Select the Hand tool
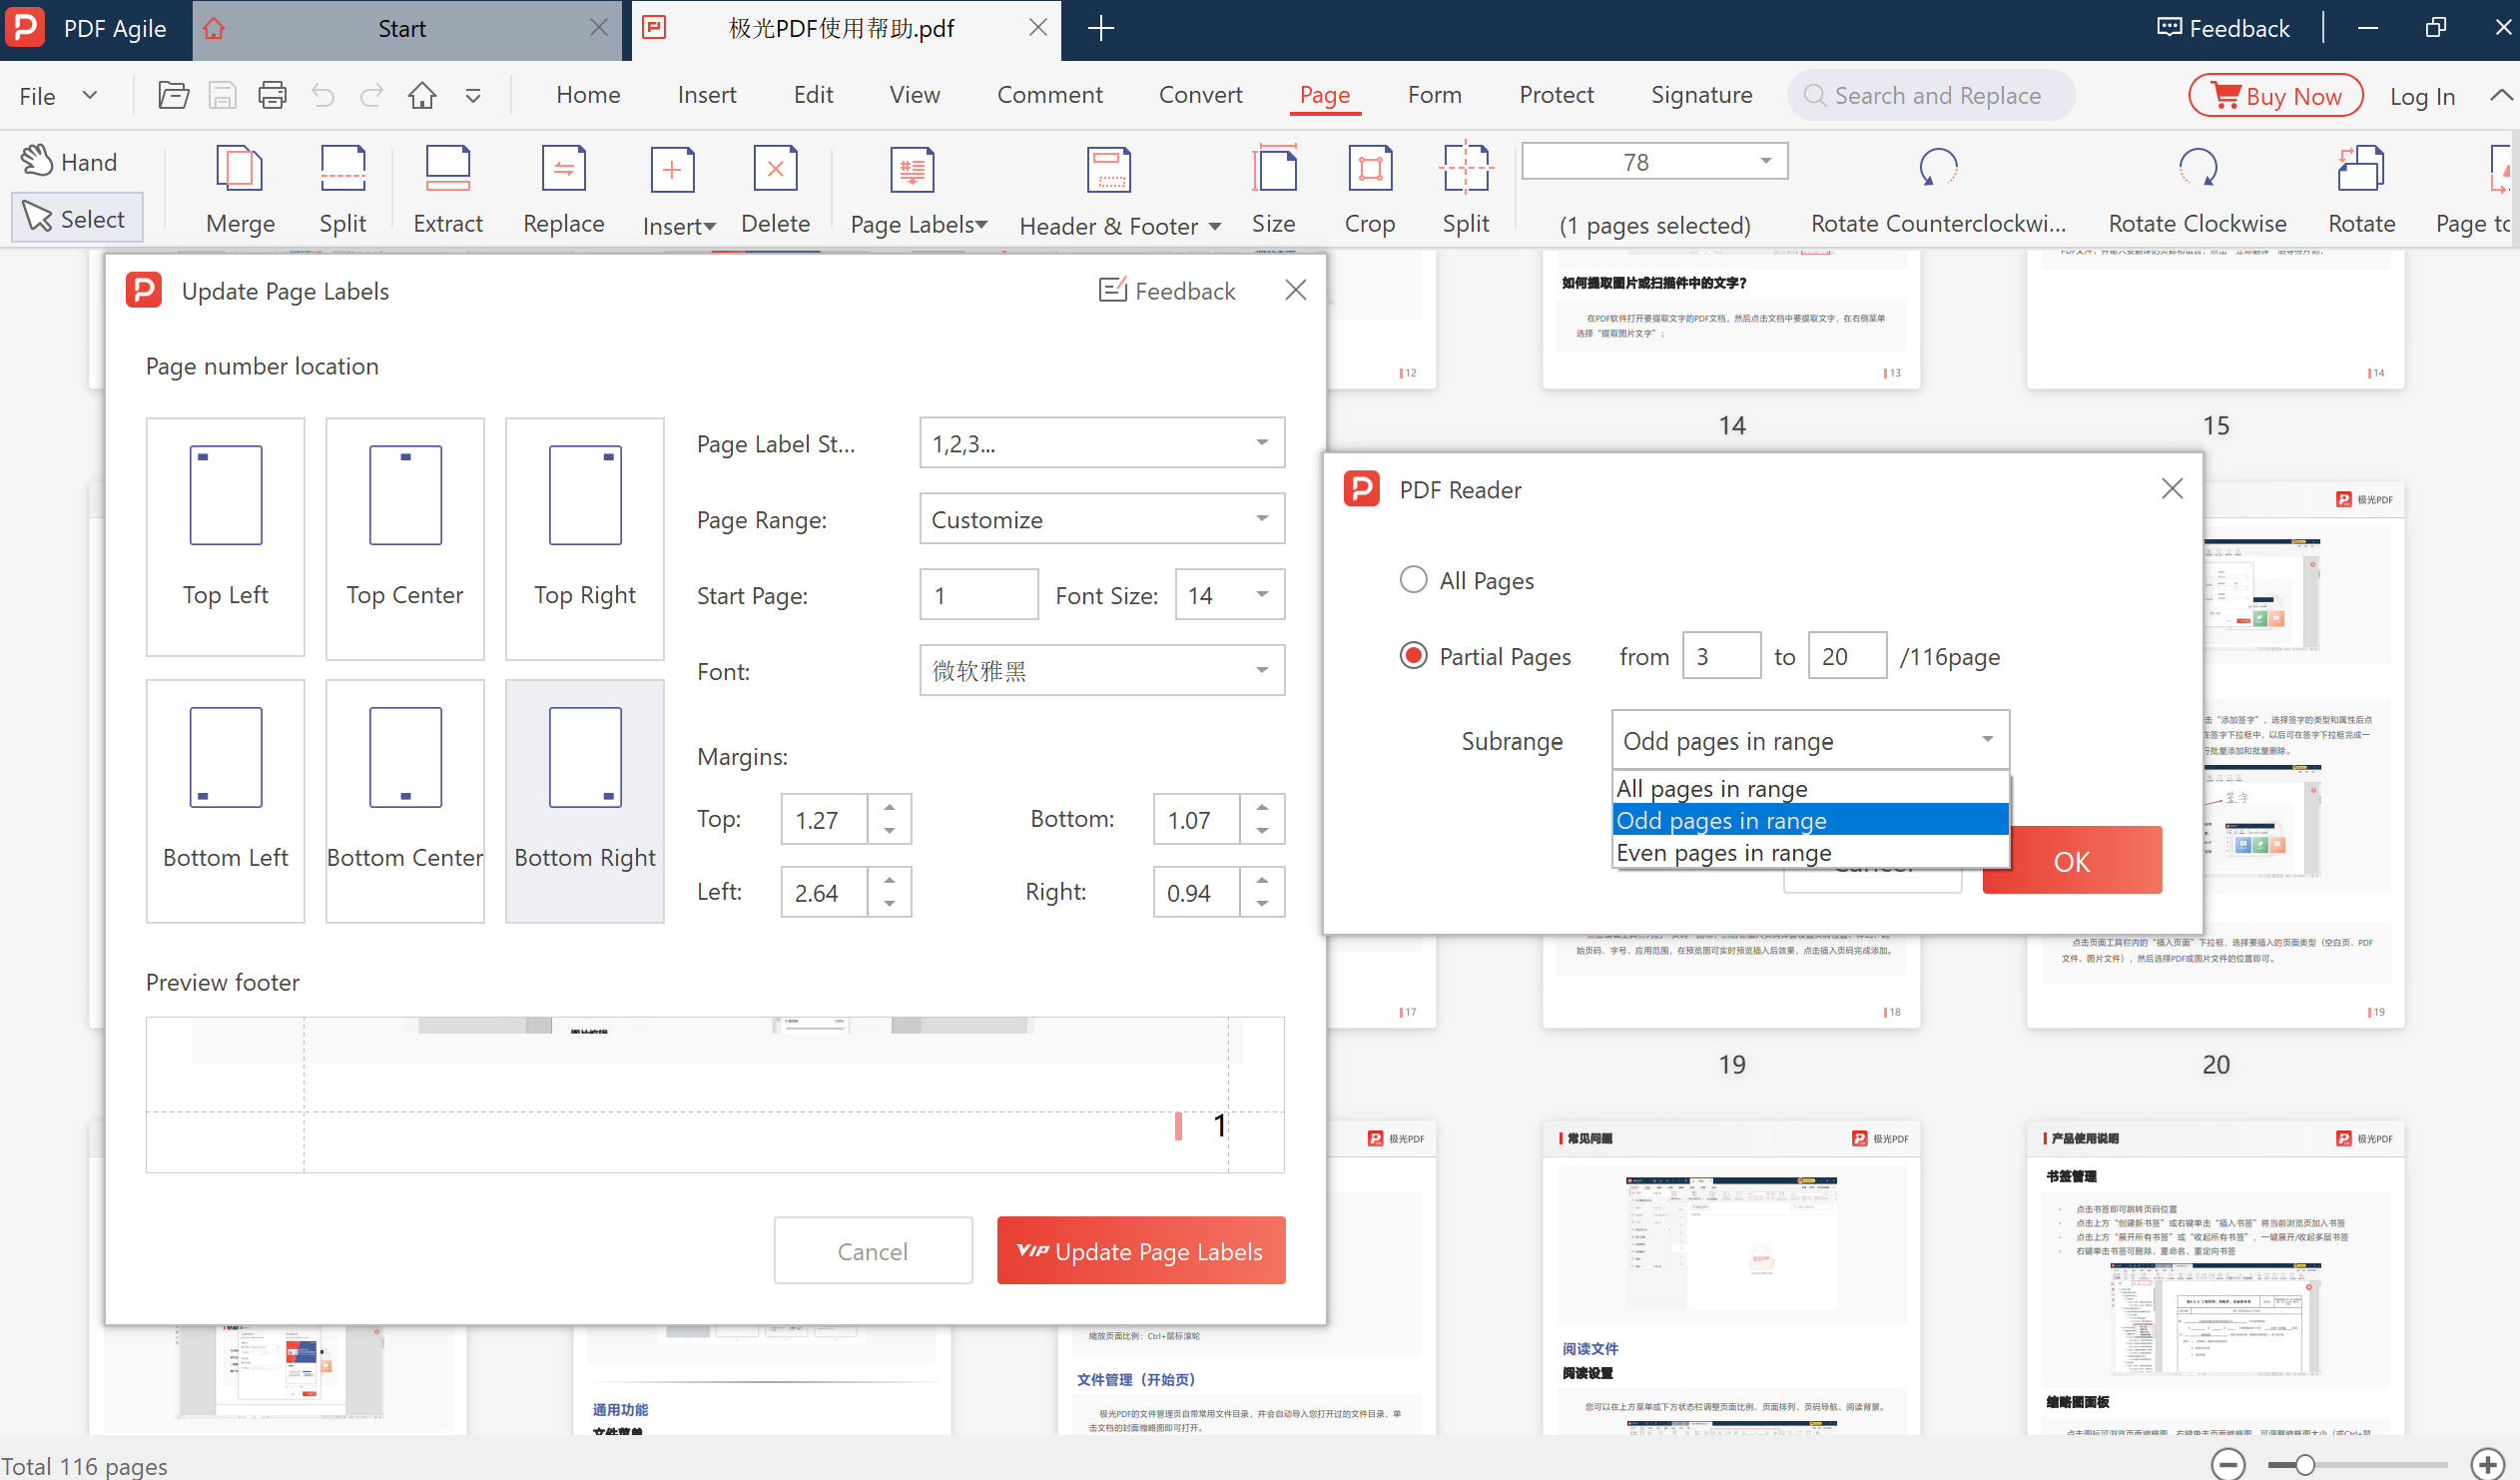This screenshot has height=1480, width=2520. (x=70, y=161)
